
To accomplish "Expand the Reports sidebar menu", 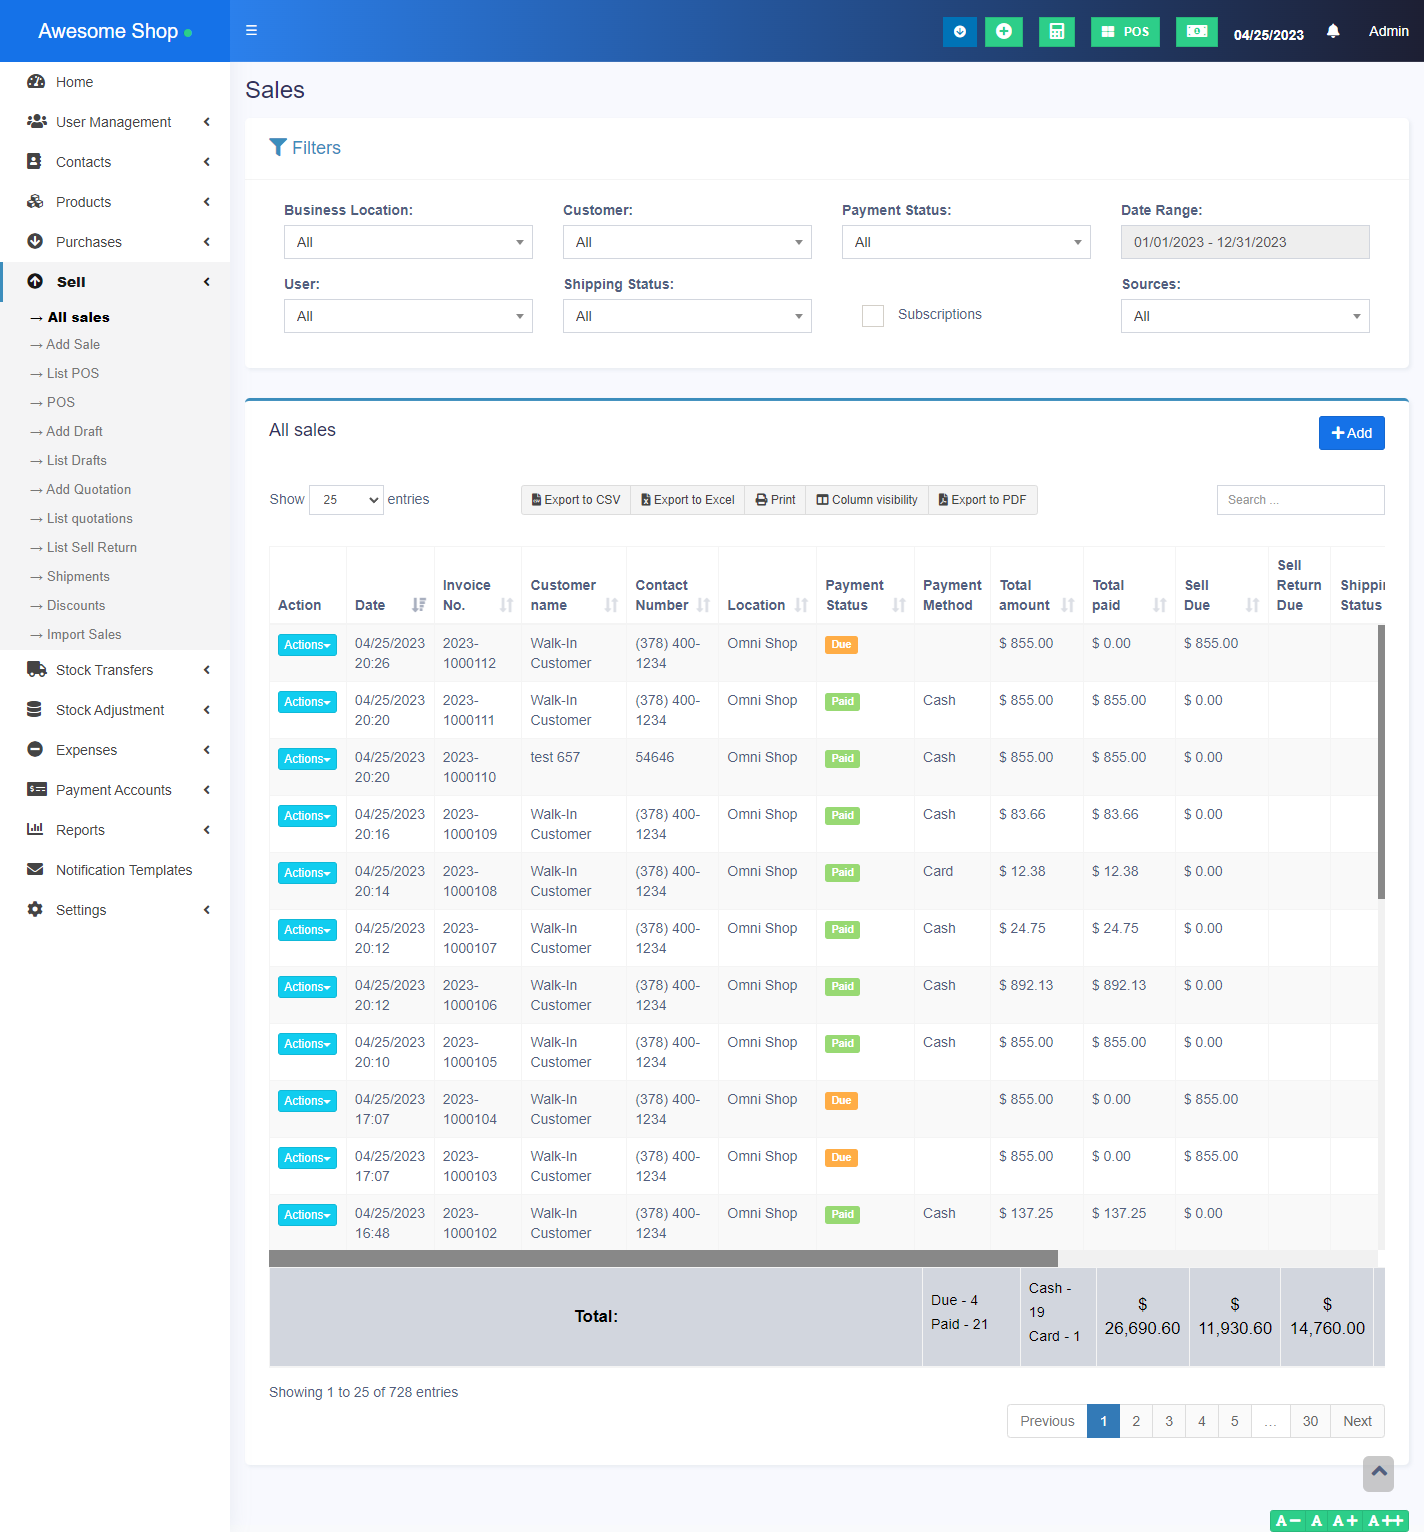I will [80, 830].
